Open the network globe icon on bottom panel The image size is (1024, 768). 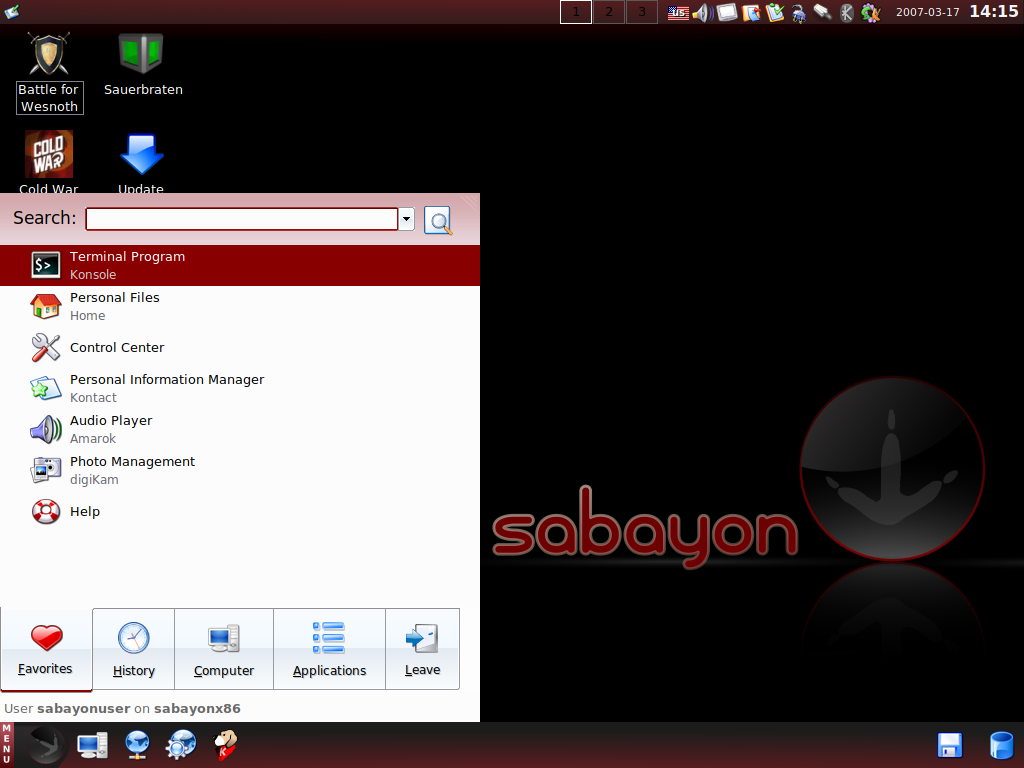137,745
